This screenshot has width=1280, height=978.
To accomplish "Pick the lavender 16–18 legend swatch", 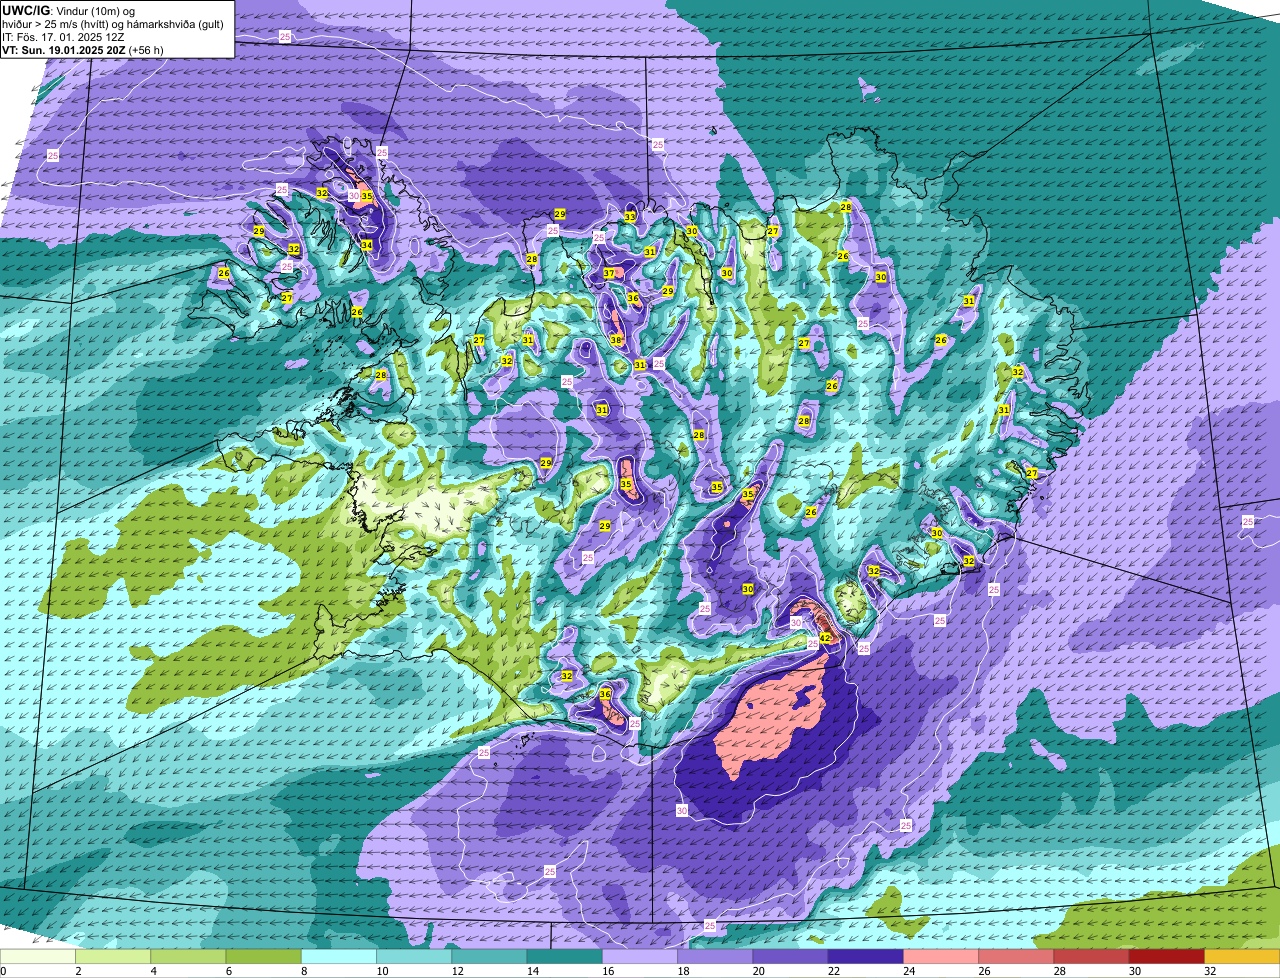I will tap(640, 956).
